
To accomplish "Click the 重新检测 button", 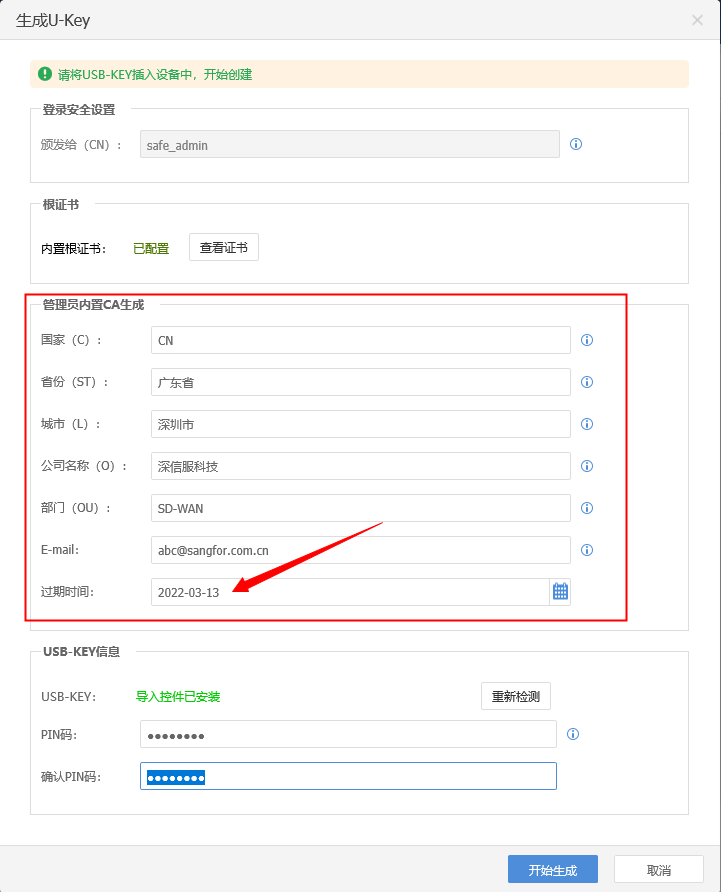I will tap(516, 696).
